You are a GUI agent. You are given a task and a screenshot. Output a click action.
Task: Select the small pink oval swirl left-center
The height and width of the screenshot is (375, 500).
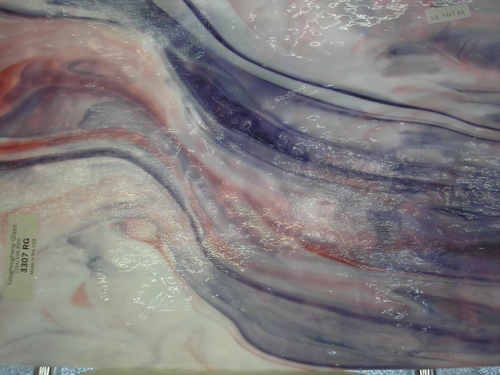pyautogui.click(x=140, y=230)
